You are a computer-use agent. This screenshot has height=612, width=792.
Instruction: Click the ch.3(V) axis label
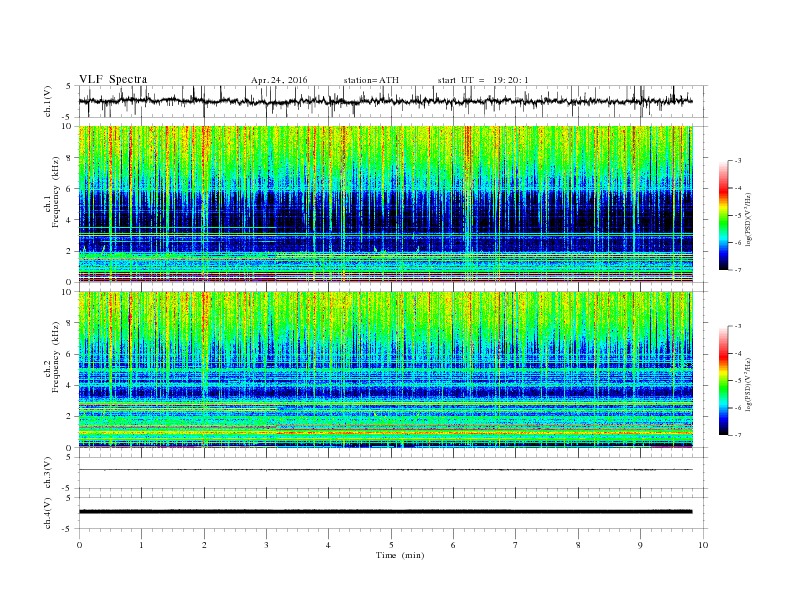tap(47, 473)
